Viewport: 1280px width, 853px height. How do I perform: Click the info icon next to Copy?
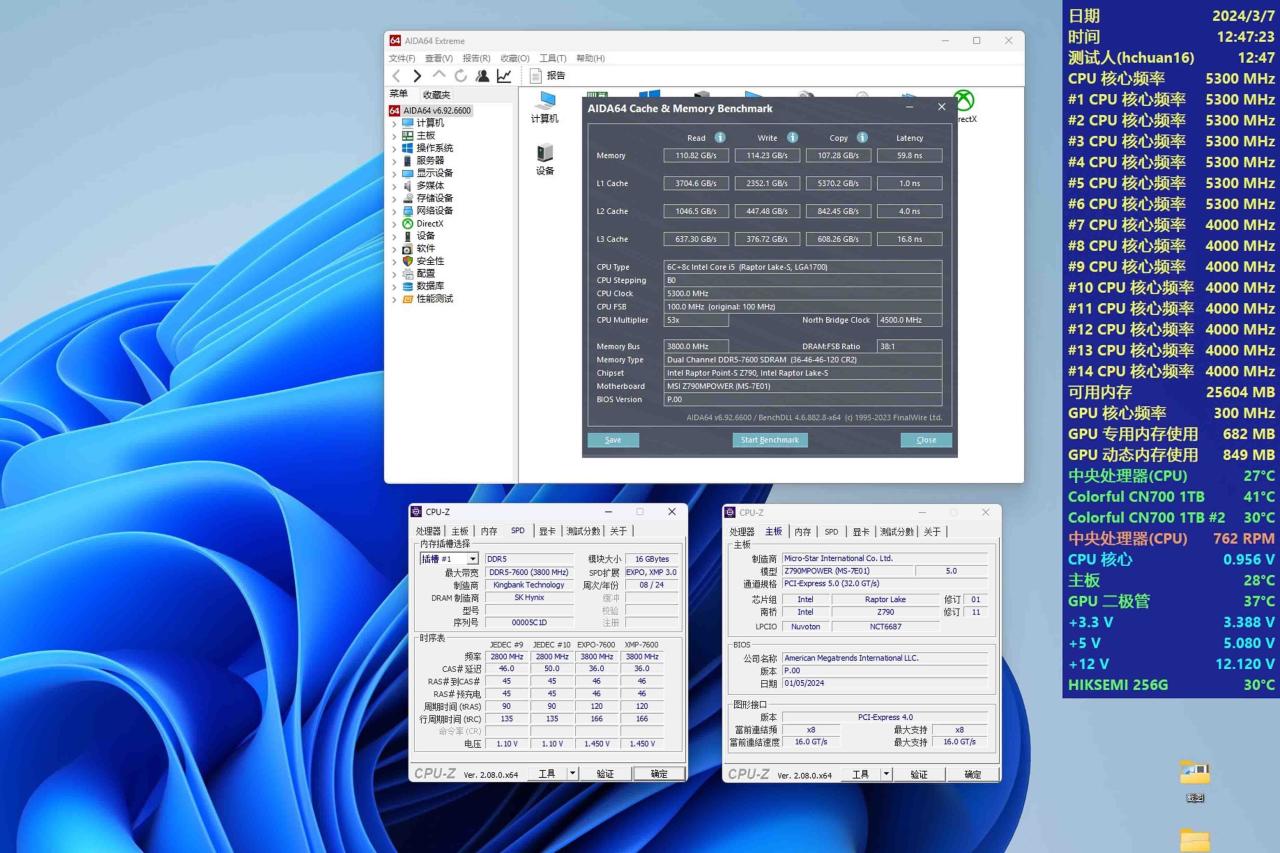pyautogui.click(x=862, y=138)
